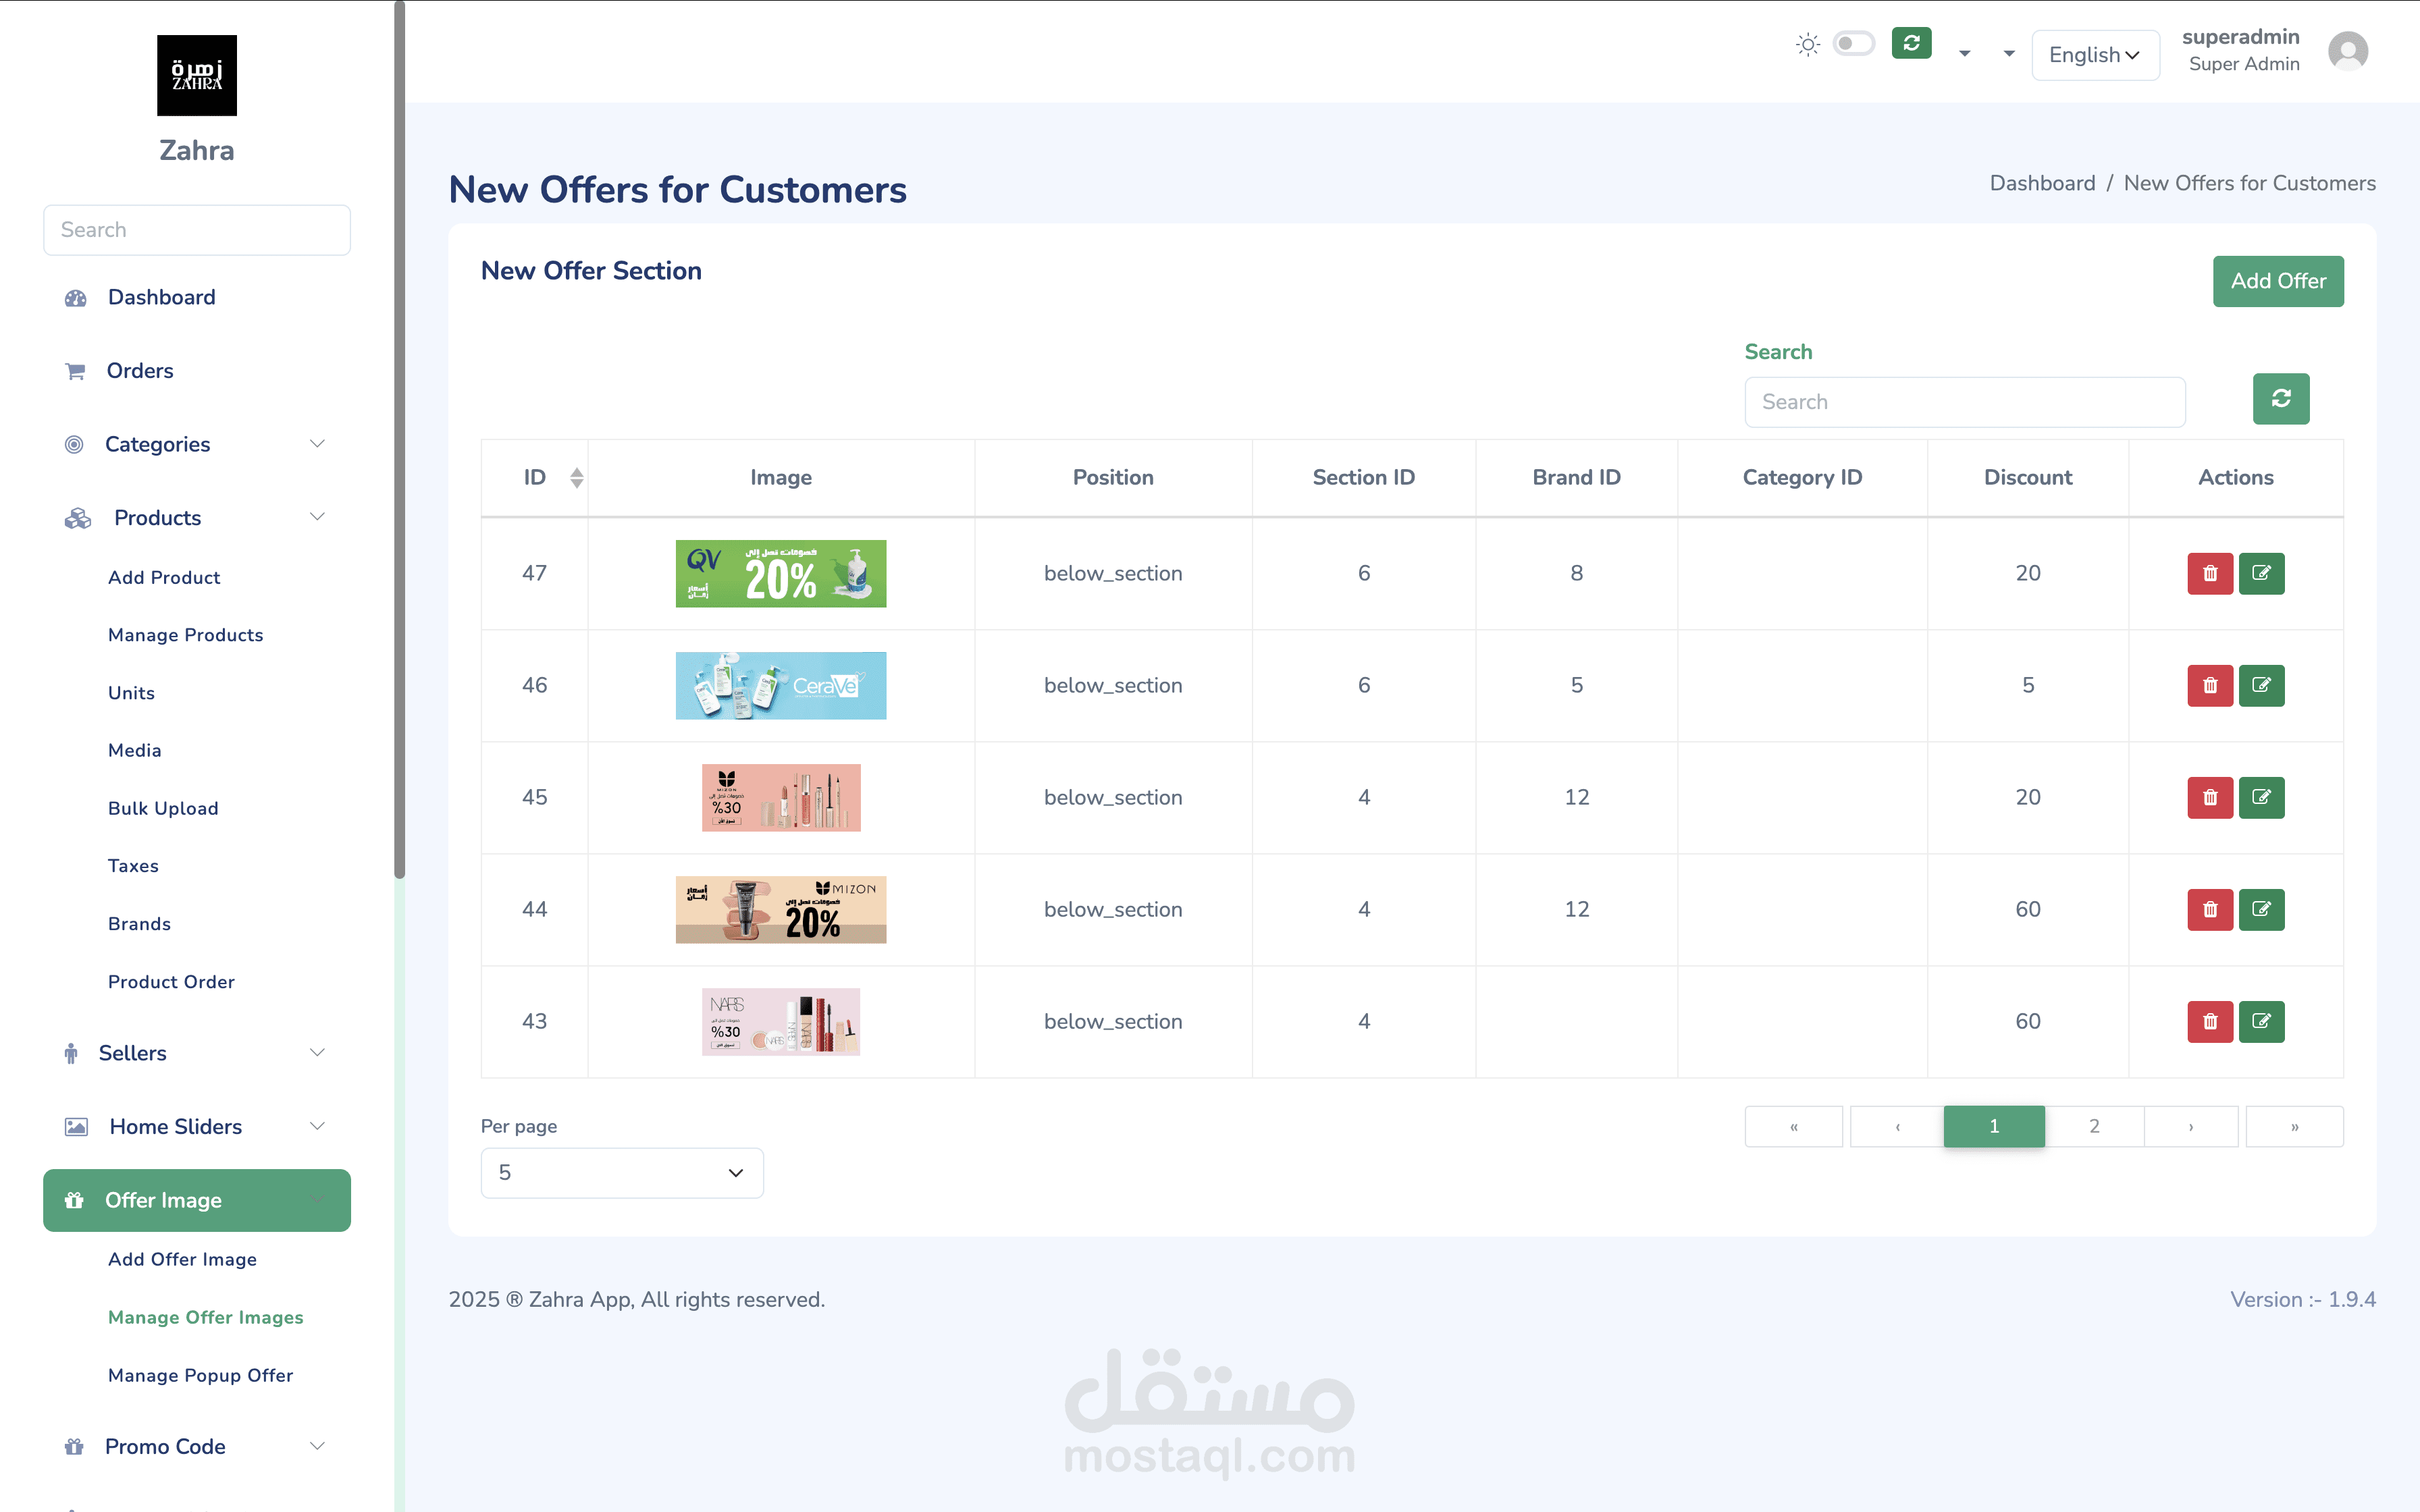Open Add Offer Image submenu item
The width and height of the screenshot is (2420, 1512).
[x=182, y=1259]
